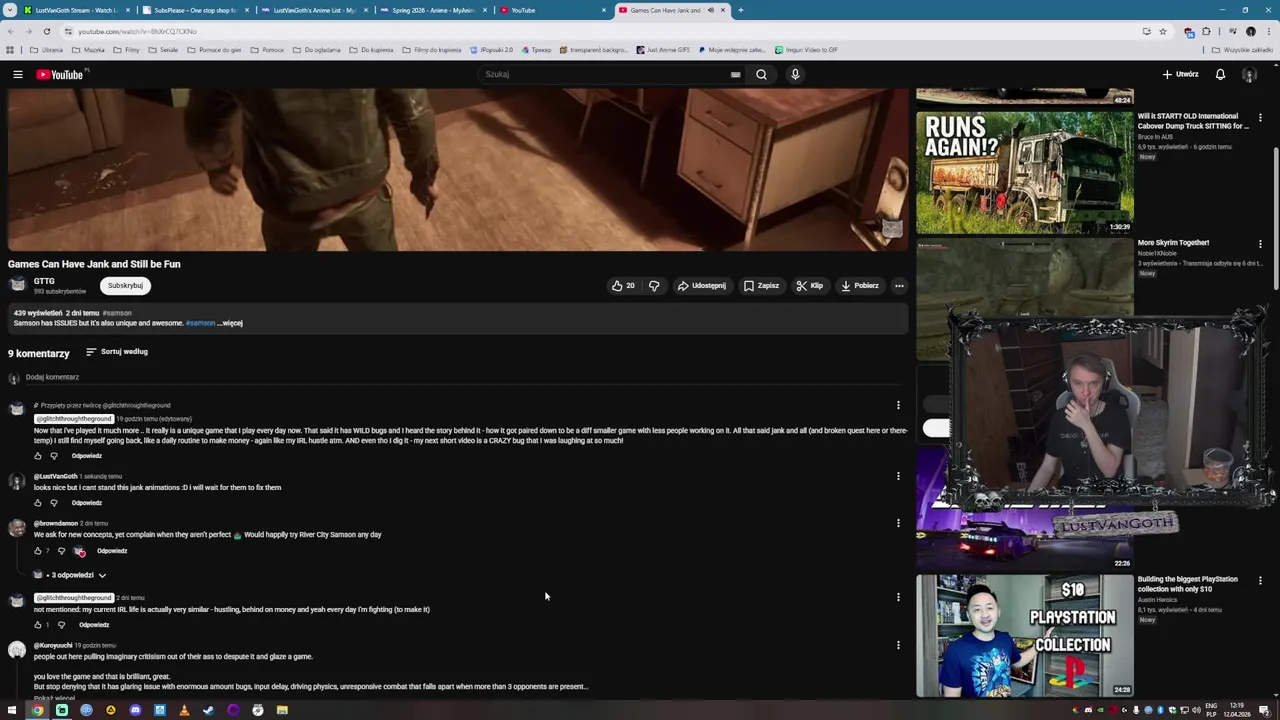Download the video with Pobierz
The image size is (1280, 720).
(860, 286)
